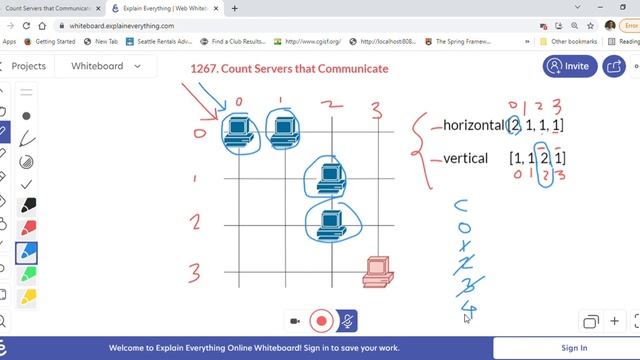Open the New Tab bookmark
The height and width of the screenshot is (360, 640).
(x=101, y=42)
